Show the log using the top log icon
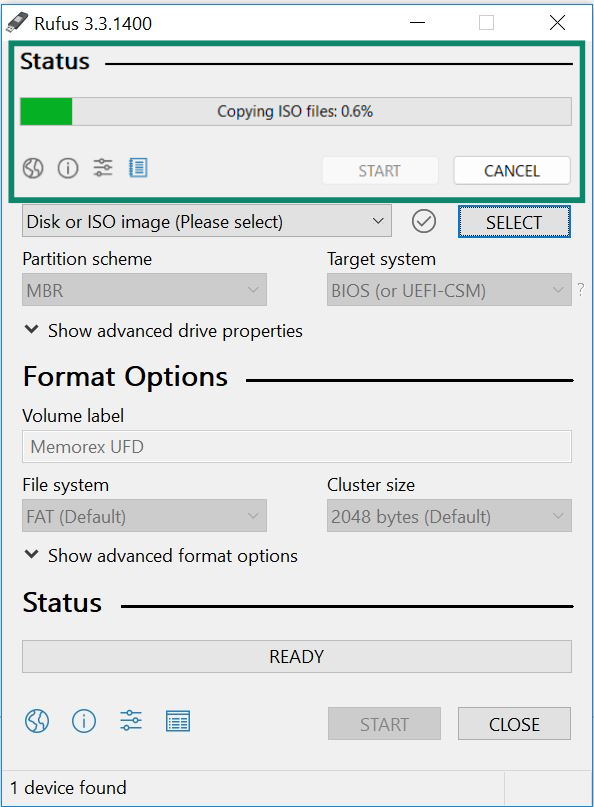Screen dimensions: 594x807 pos(138,168)
